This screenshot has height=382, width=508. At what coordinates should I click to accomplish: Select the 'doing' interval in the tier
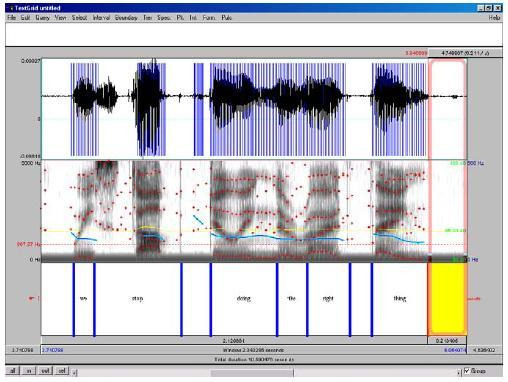(x=244, y=299)
